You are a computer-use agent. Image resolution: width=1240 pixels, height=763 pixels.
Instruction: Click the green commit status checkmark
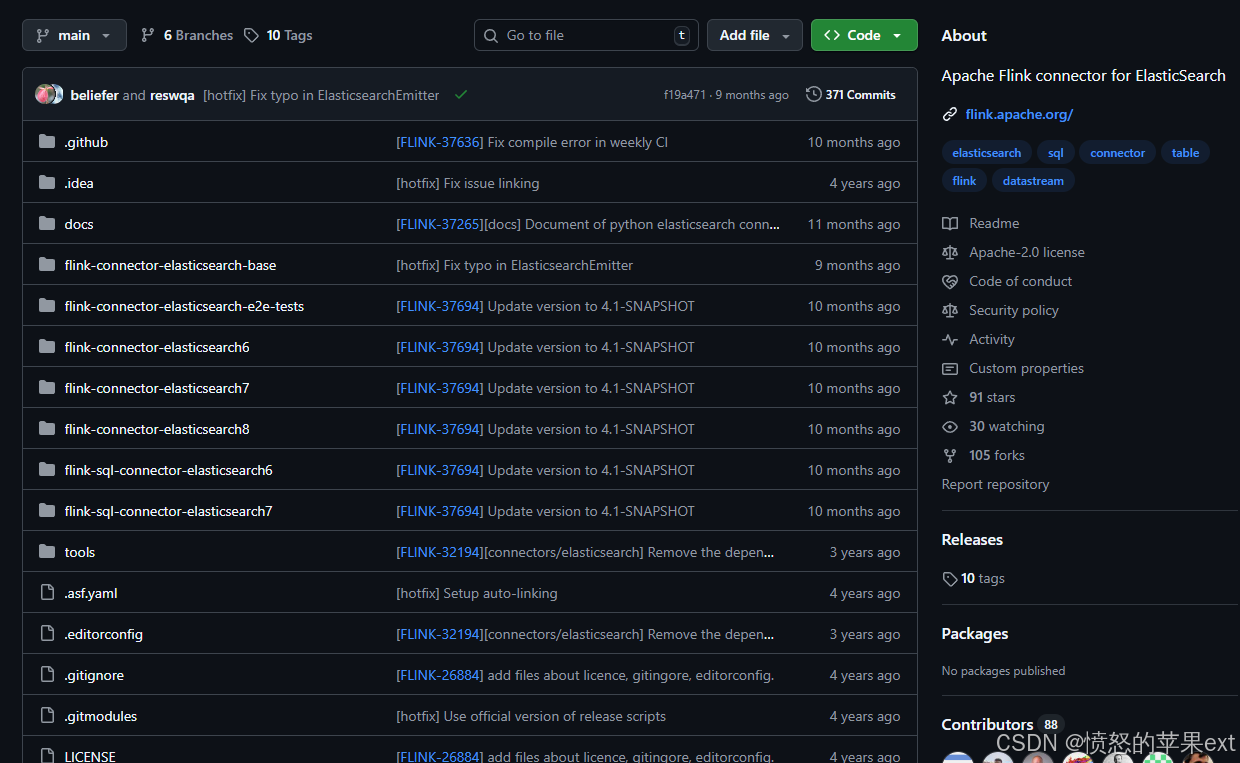(461, 94)
